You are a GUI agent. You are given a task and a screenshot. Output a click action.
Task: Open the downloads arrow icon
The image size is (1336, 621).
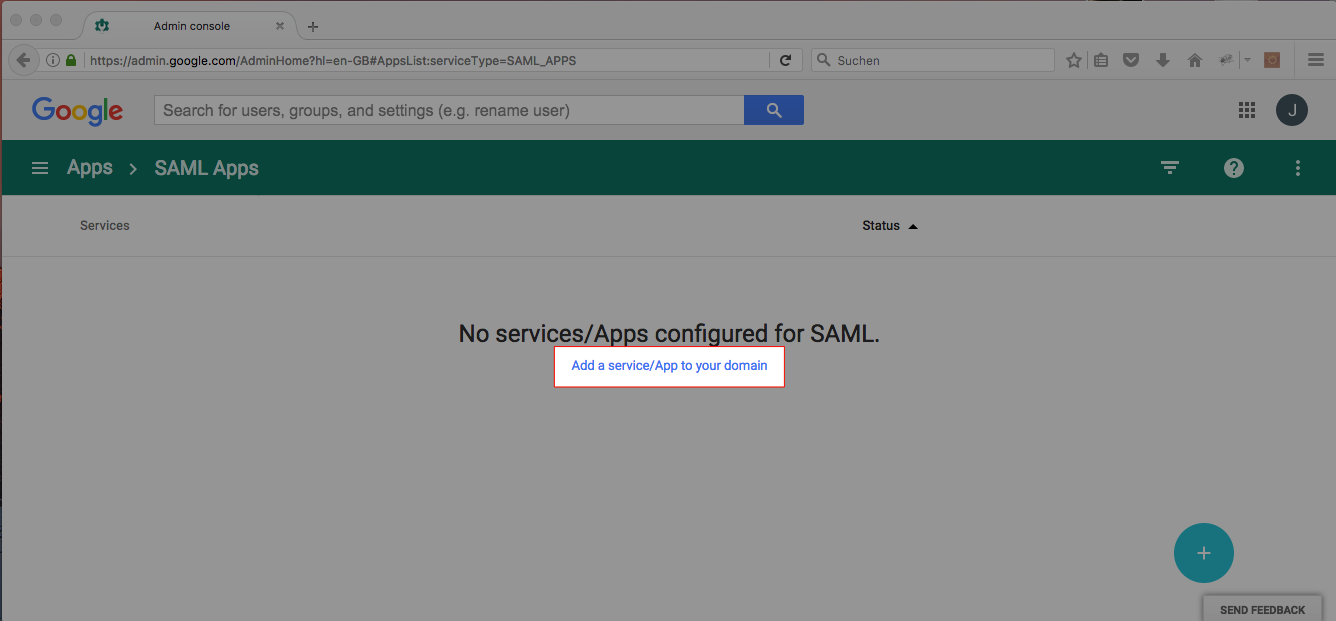[1162, 60]
